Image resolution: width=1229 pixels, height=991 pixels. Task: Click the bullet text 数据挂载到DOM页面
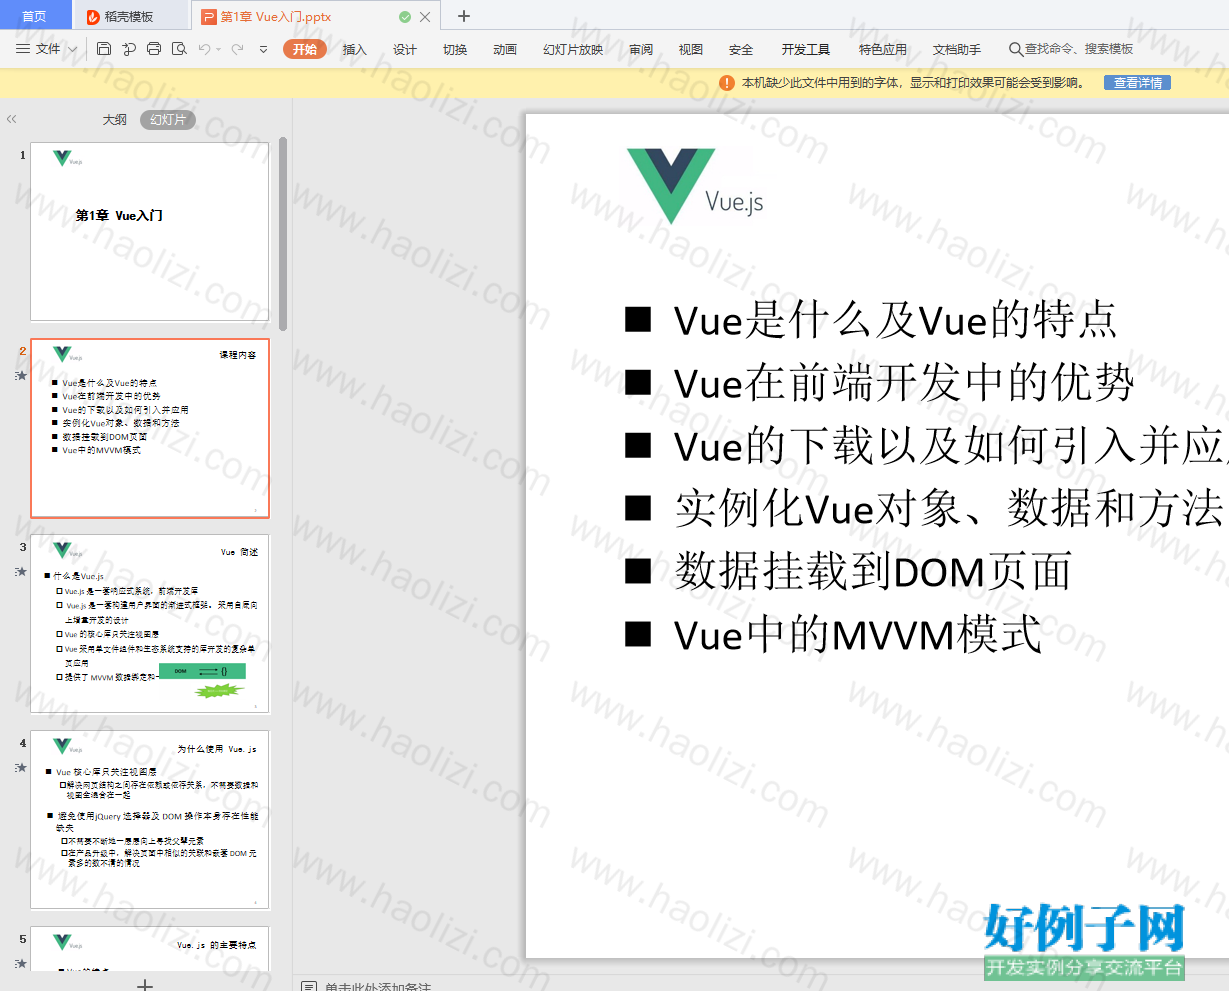873,572
